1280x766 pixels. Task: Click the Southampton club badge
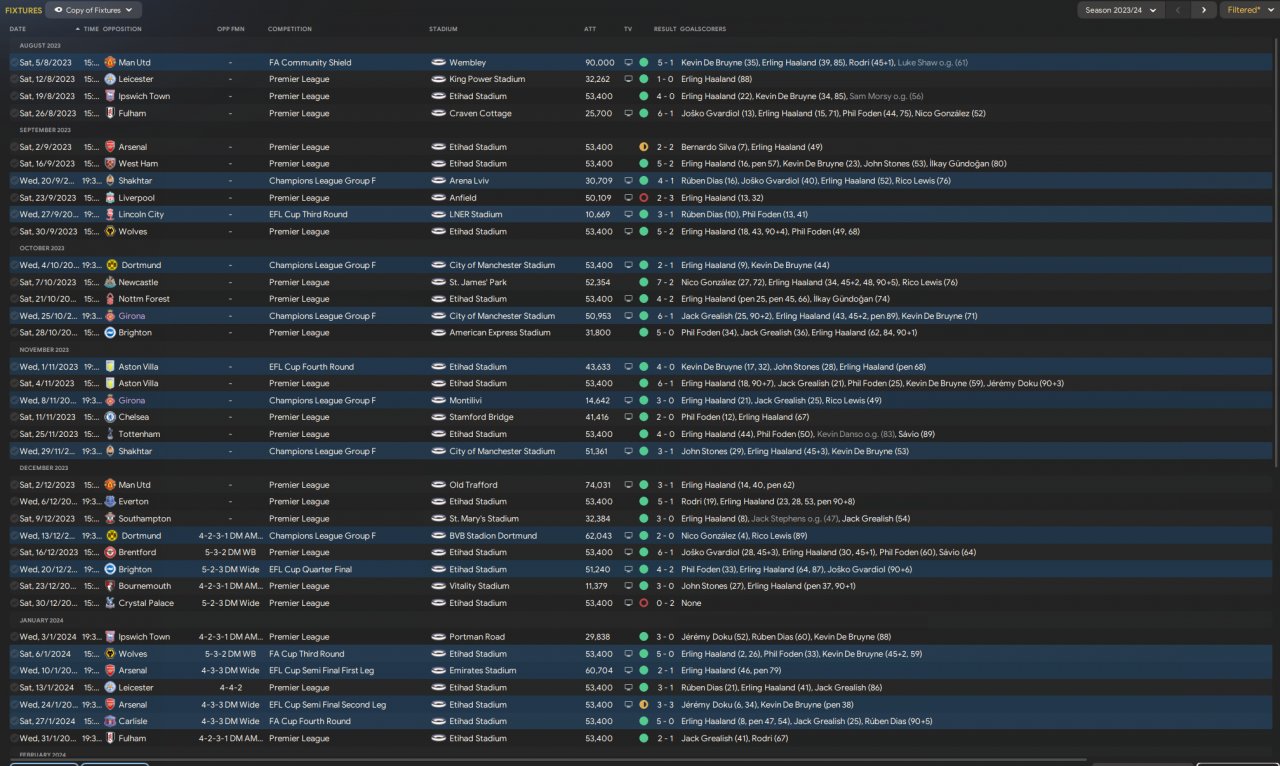click(x=110, y=519)
